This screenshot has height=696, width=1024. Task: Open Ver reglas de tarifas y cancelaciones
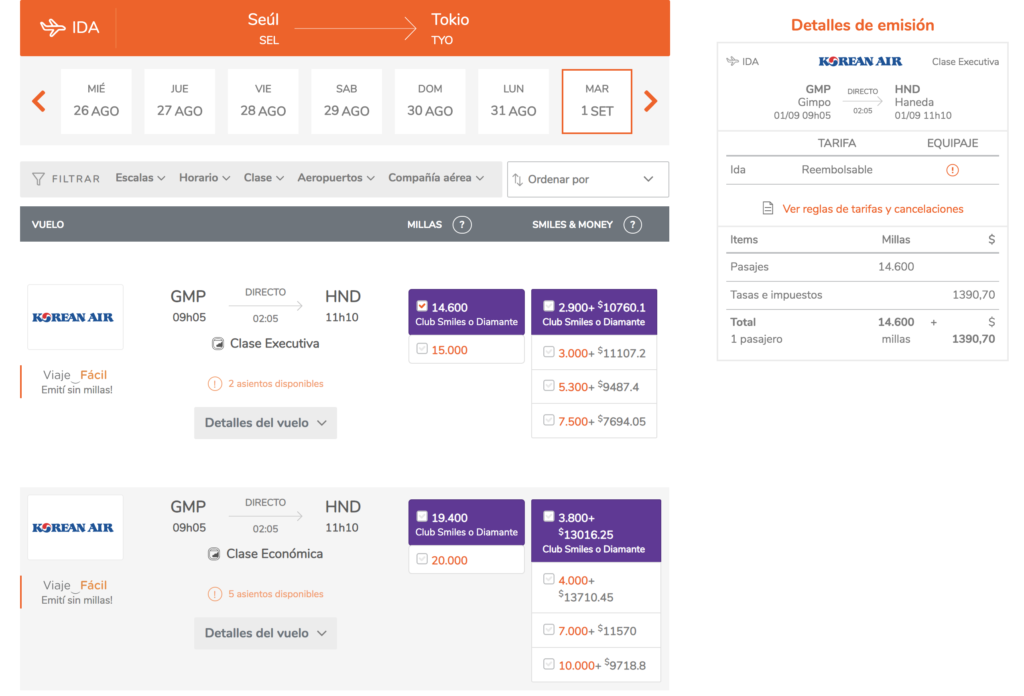[872, 209]
